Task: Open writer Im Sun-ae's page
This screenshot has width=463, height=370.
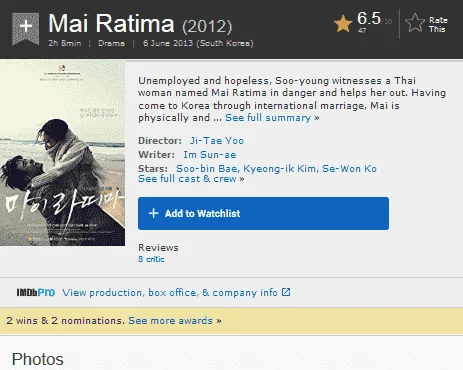Action: click(210, 155)
